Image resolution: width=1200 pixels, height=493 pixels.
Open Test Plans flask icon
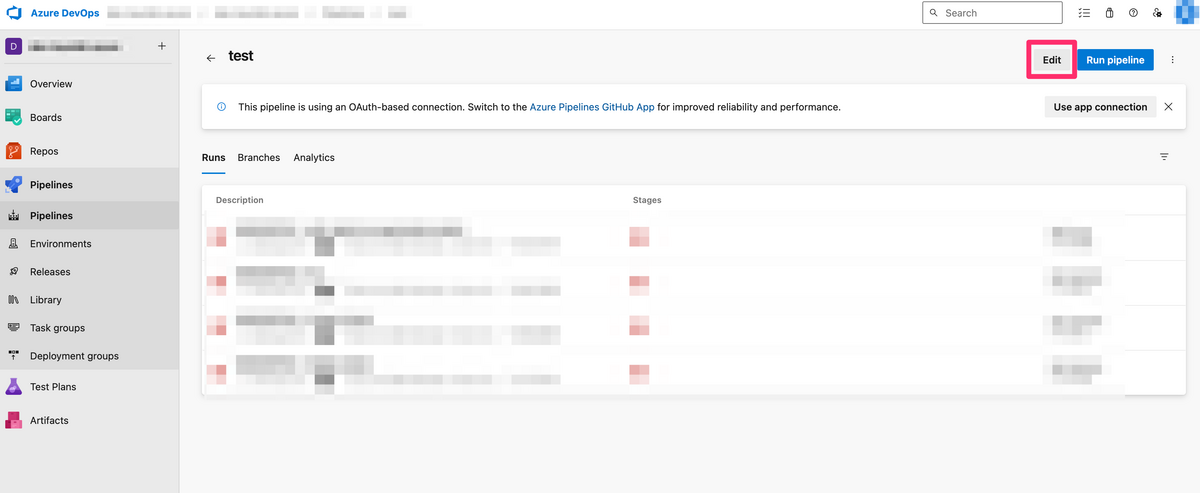tap(14, 386)
